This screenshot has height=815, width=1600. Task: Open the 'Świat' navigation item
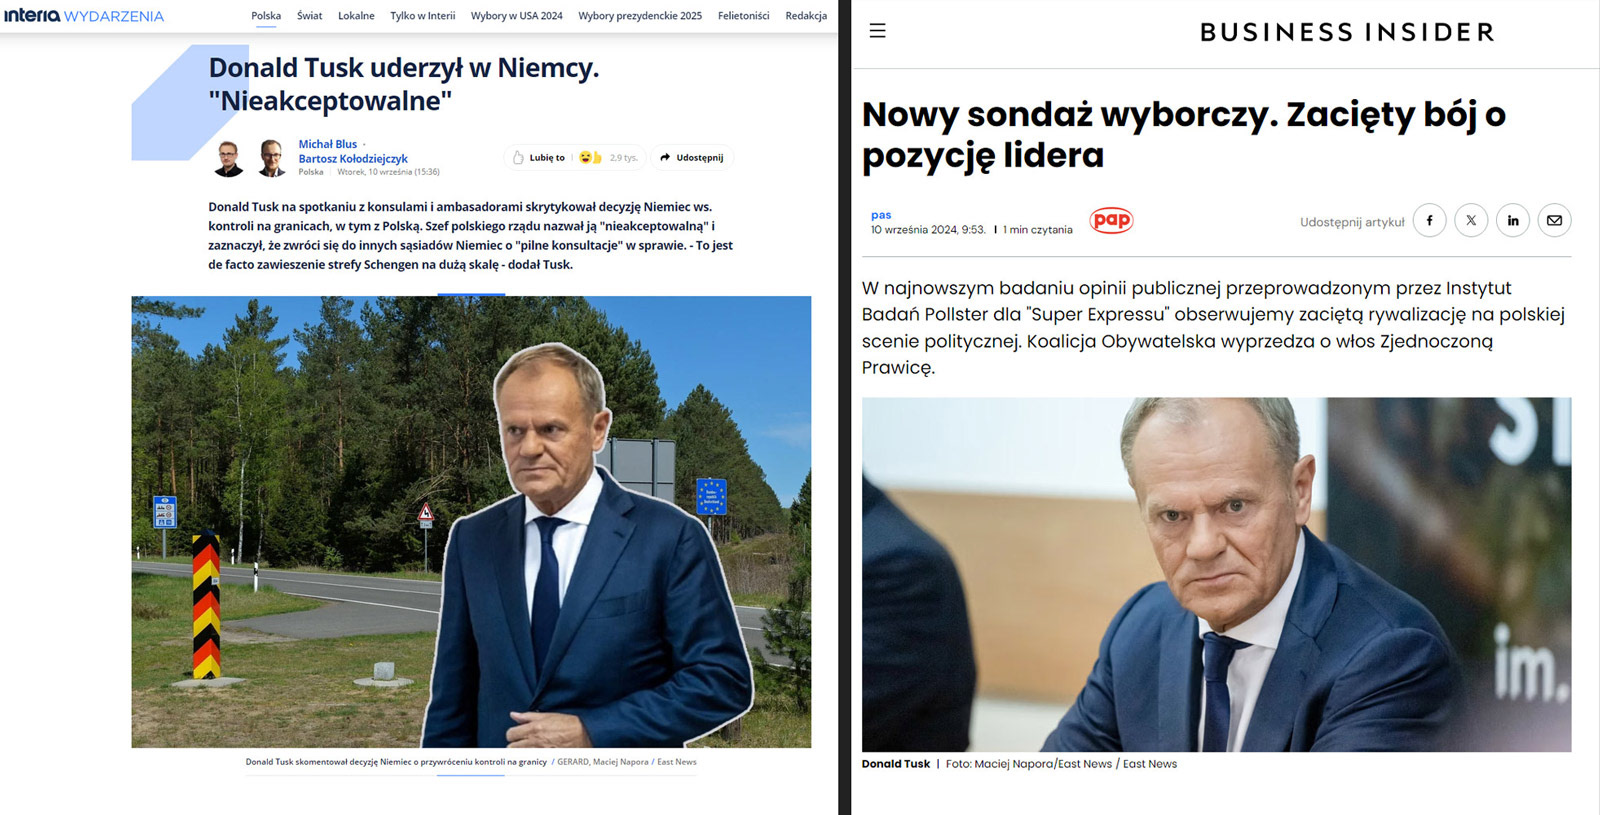[x=309, y=16]
